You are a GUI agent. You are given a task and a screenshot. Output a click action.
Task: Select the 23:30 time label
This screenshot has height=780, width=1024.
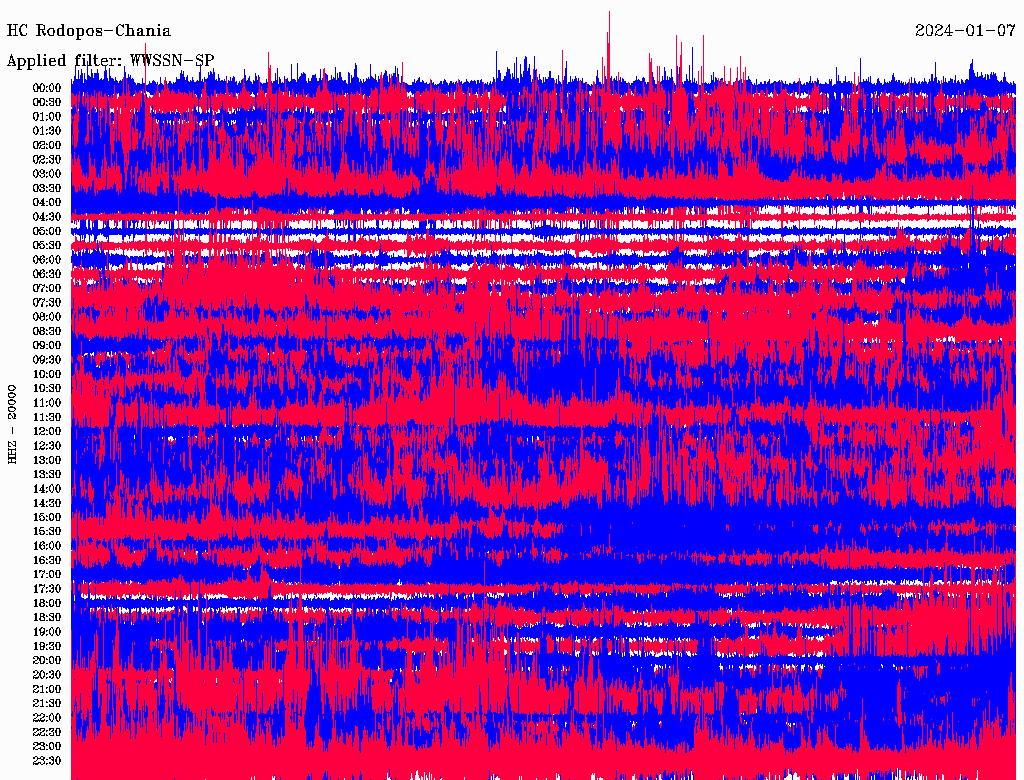(x=47, y=761)
